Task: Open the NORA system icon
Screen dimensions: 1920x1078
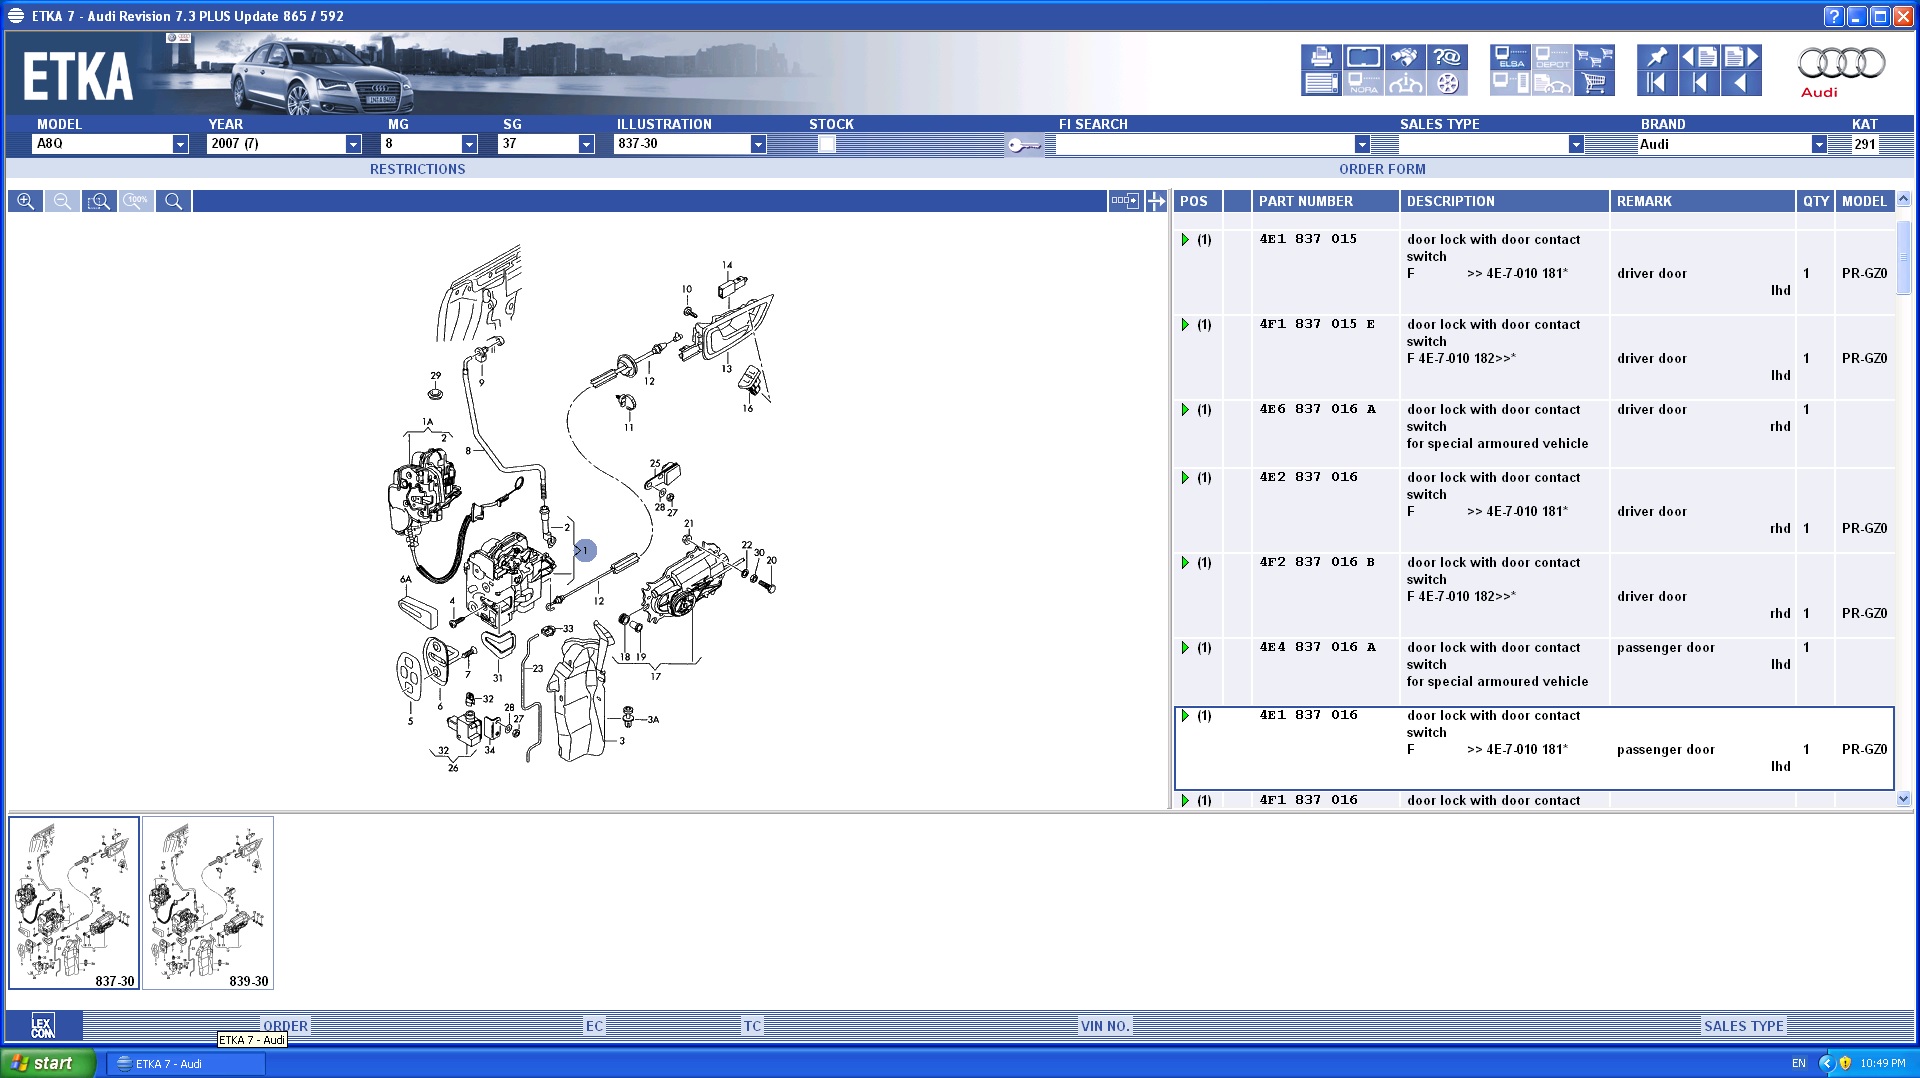Action: tap(1363, 84)
